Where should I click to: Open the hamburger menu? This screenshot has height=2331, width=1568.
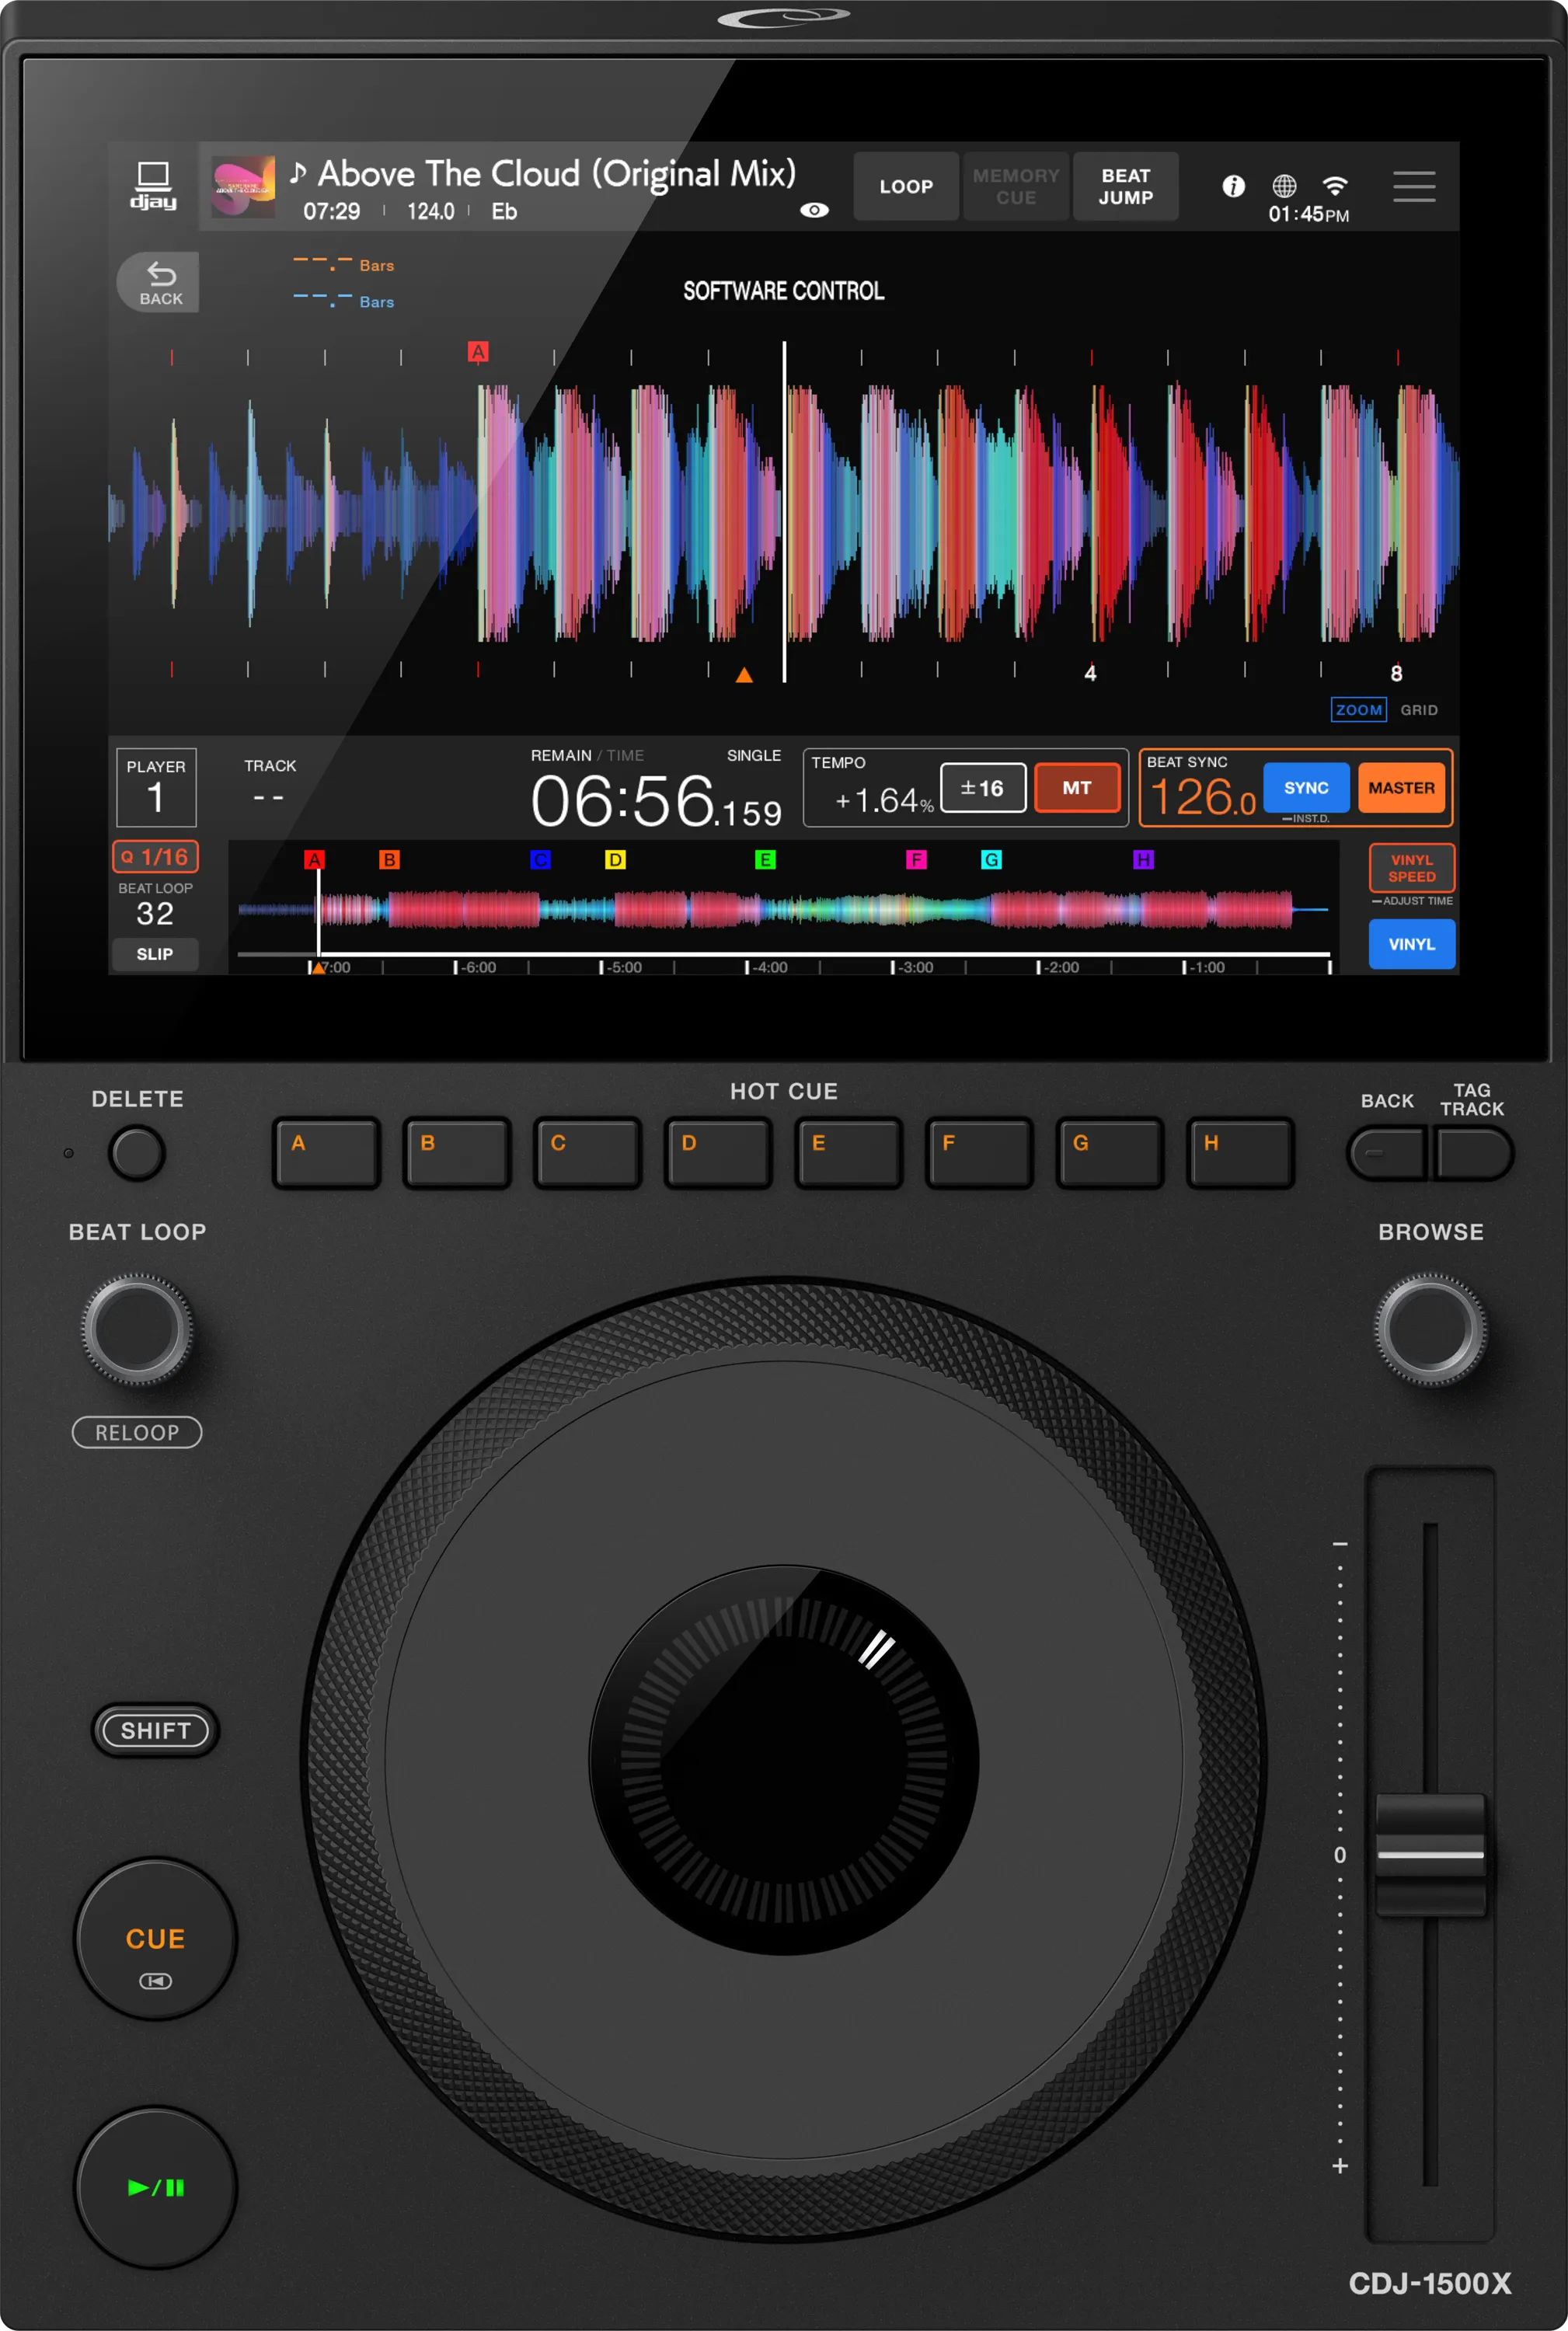[1414, 186]
